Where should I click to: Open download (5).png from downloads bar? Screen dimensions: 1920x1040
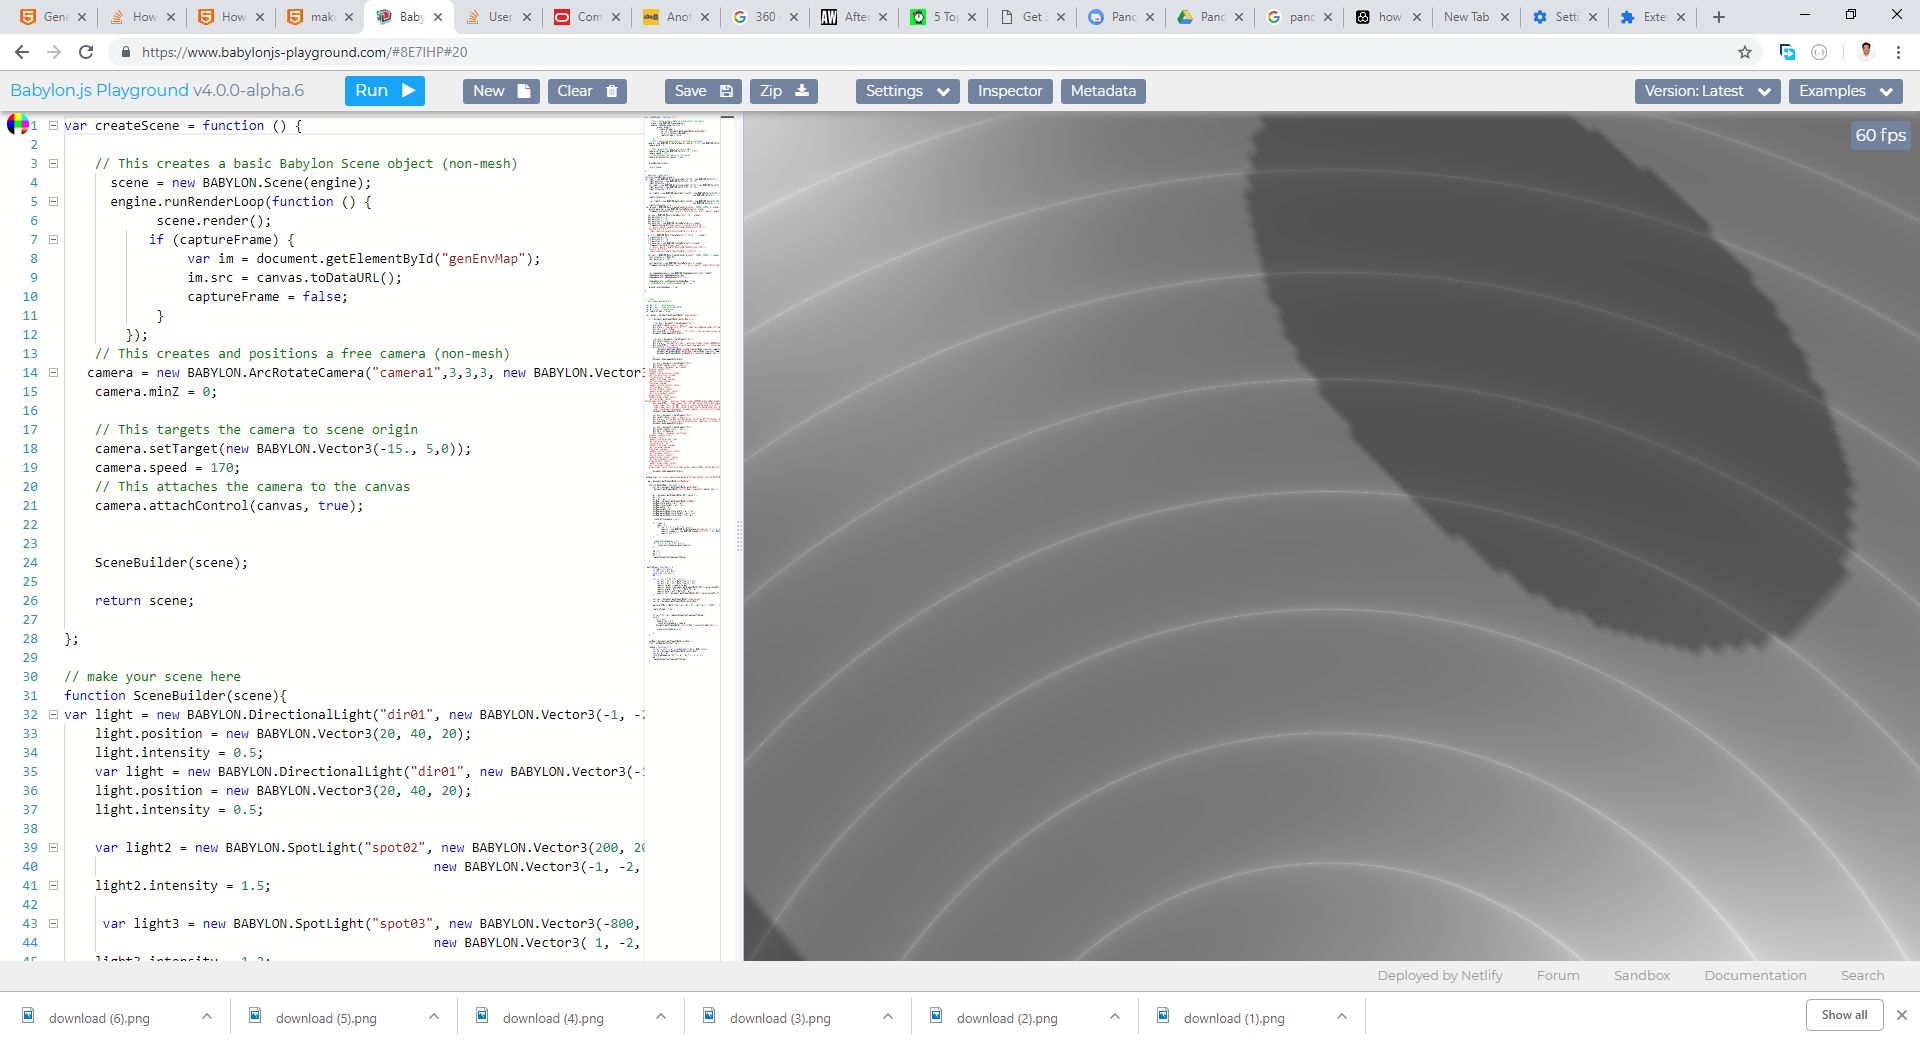pos(326,1018)
